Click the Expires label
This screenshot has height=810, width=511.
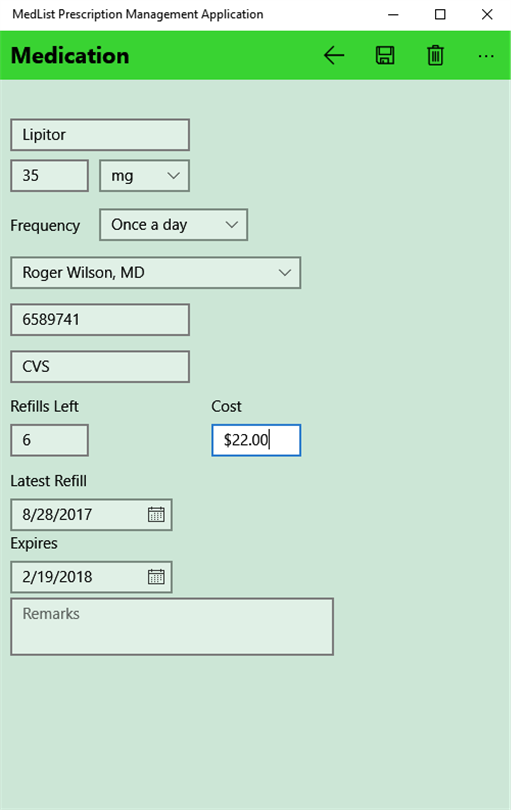pos(34,543)
